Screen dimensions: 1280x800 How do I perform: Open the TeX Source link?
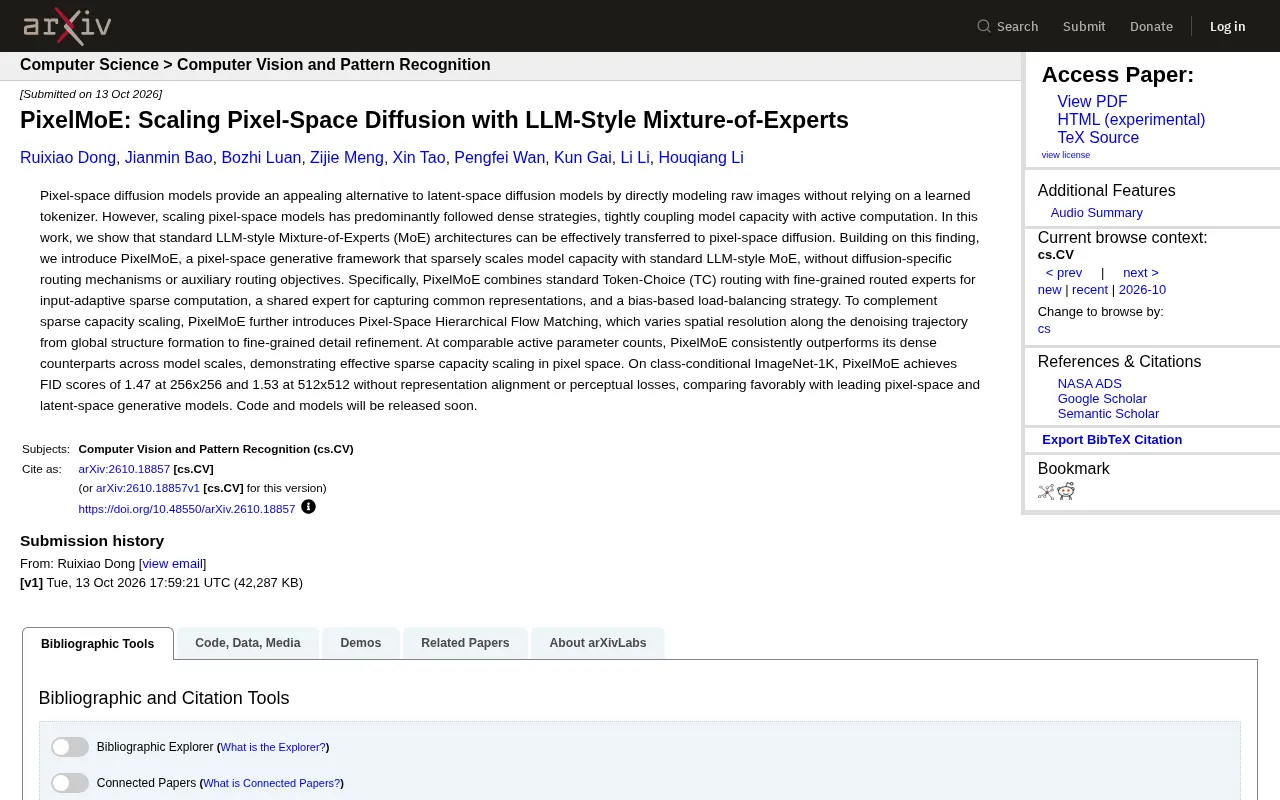[x=1098, y=138]
